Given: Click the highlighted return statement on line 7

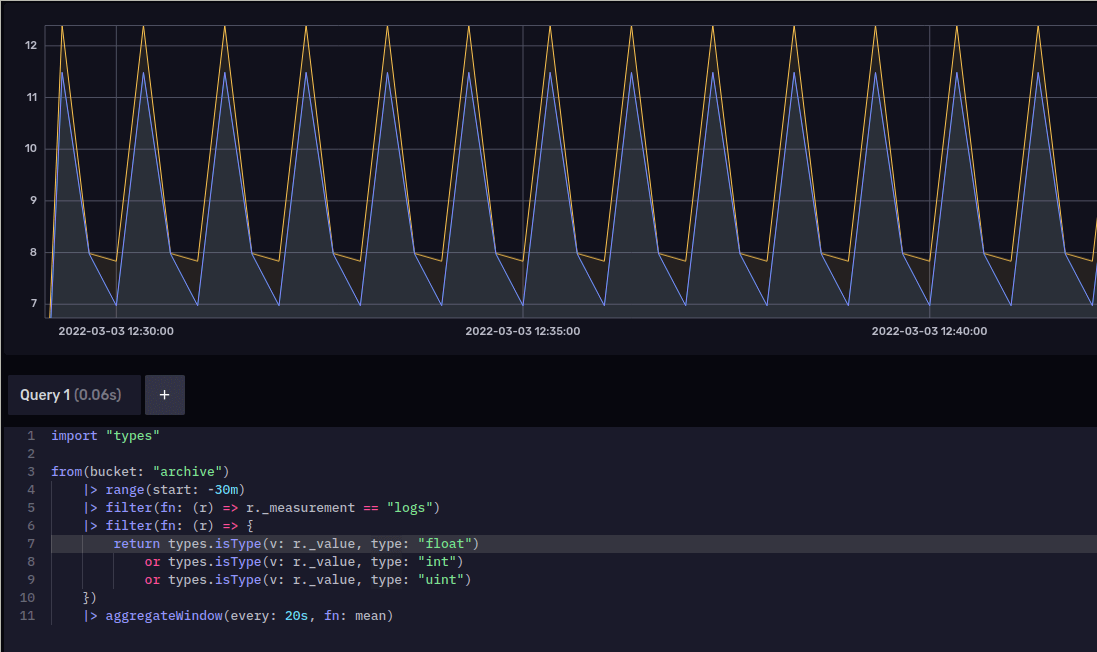Looking at the screenshot, I should (x=136, y=543).
